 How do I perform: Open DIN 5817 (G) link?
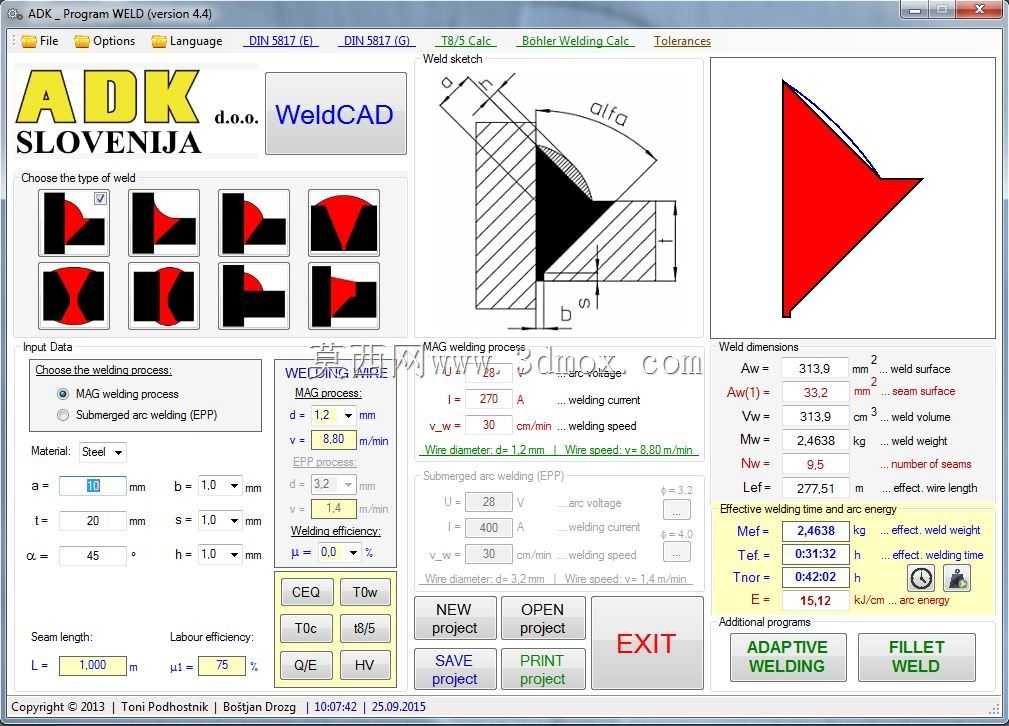(377, 41)
